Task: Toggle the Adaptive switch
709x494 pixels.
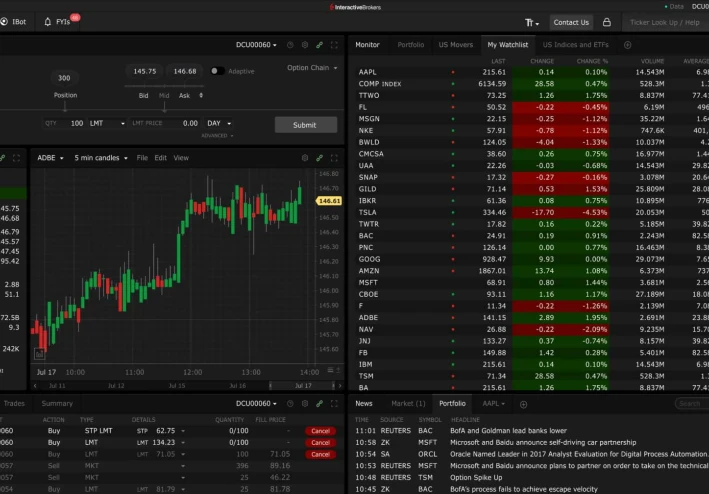Action: pos(217,71)
